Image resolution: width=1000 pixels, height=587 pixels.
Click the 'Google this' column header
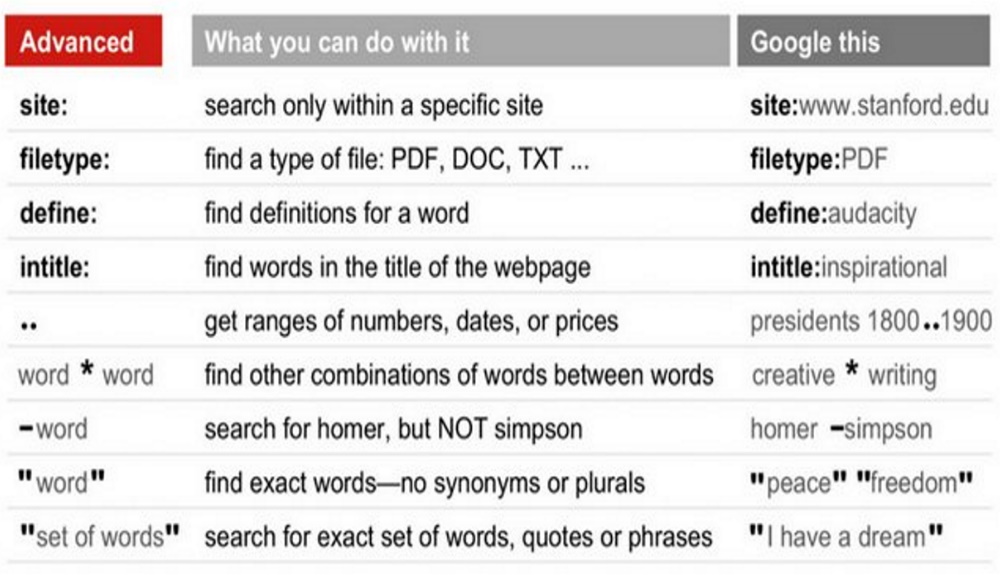864,41
